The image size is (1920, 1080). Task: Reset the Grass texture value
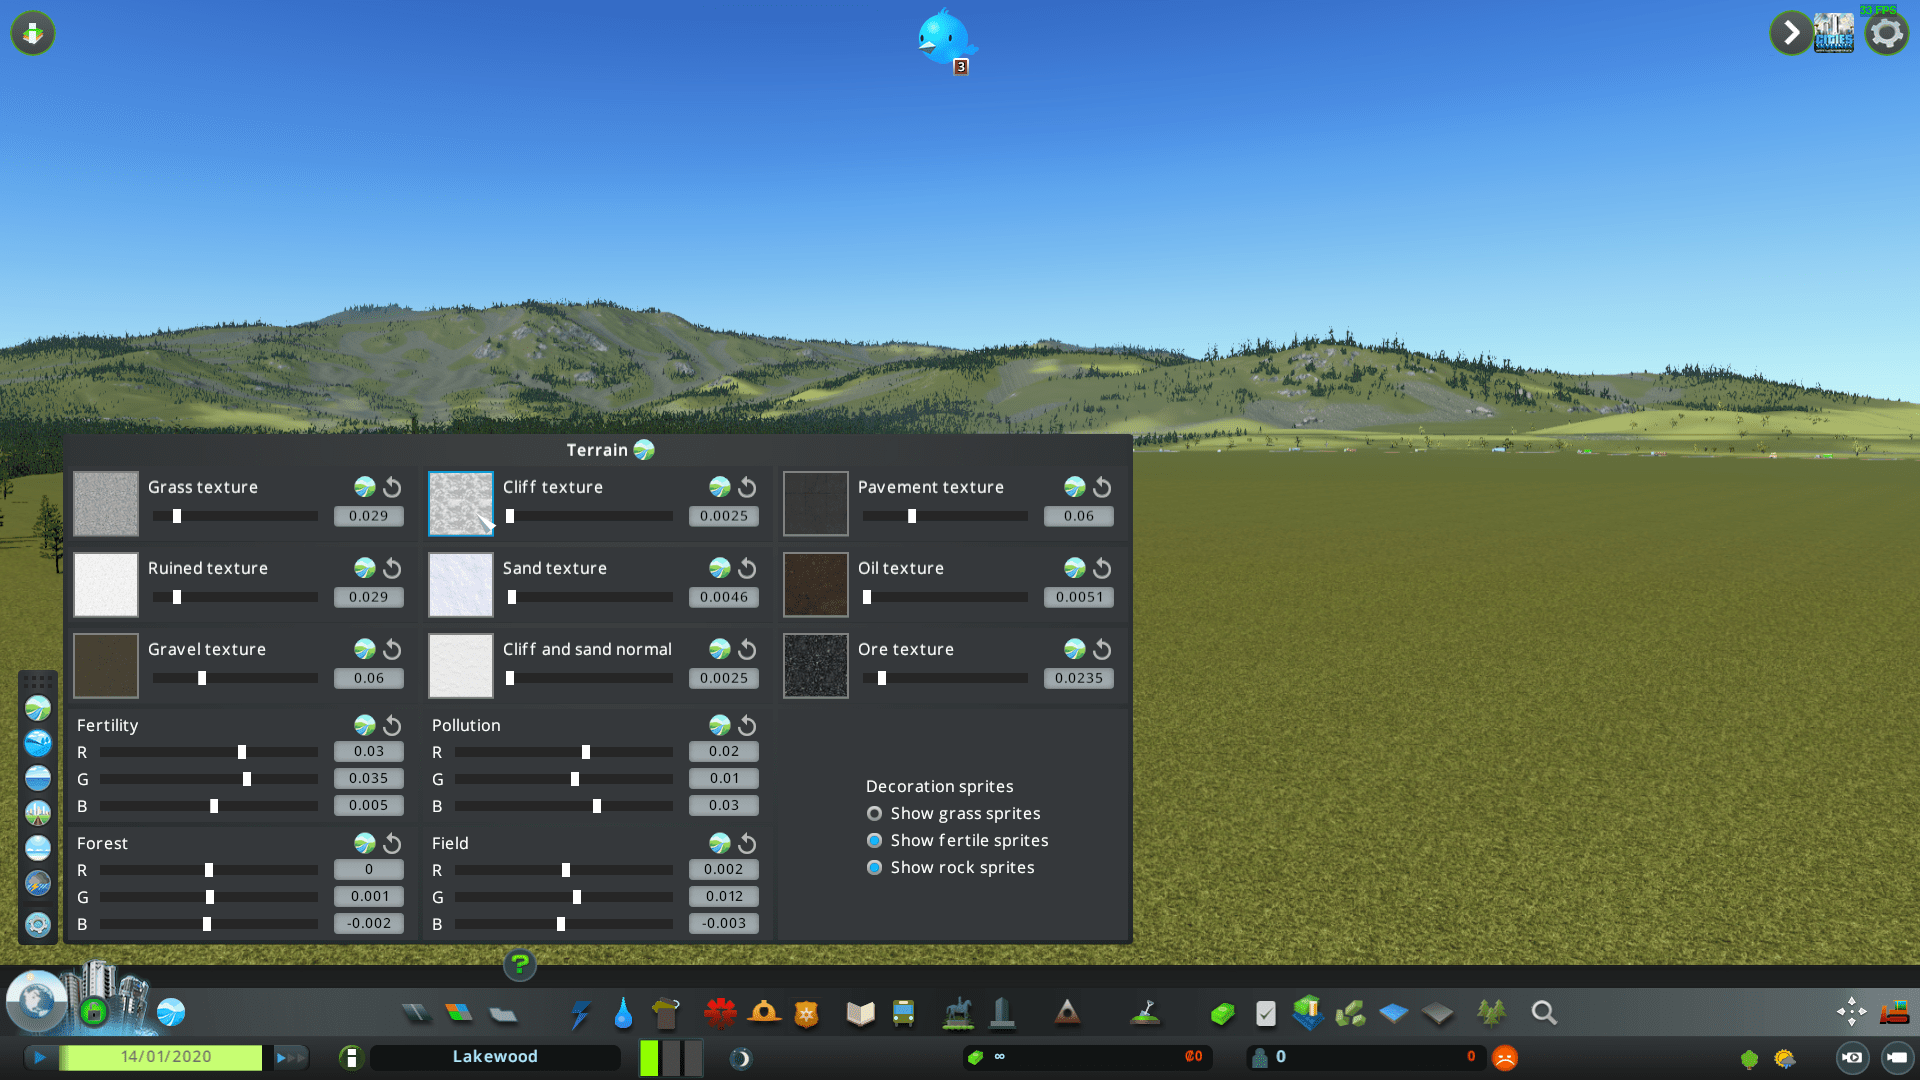pos(392,487)
